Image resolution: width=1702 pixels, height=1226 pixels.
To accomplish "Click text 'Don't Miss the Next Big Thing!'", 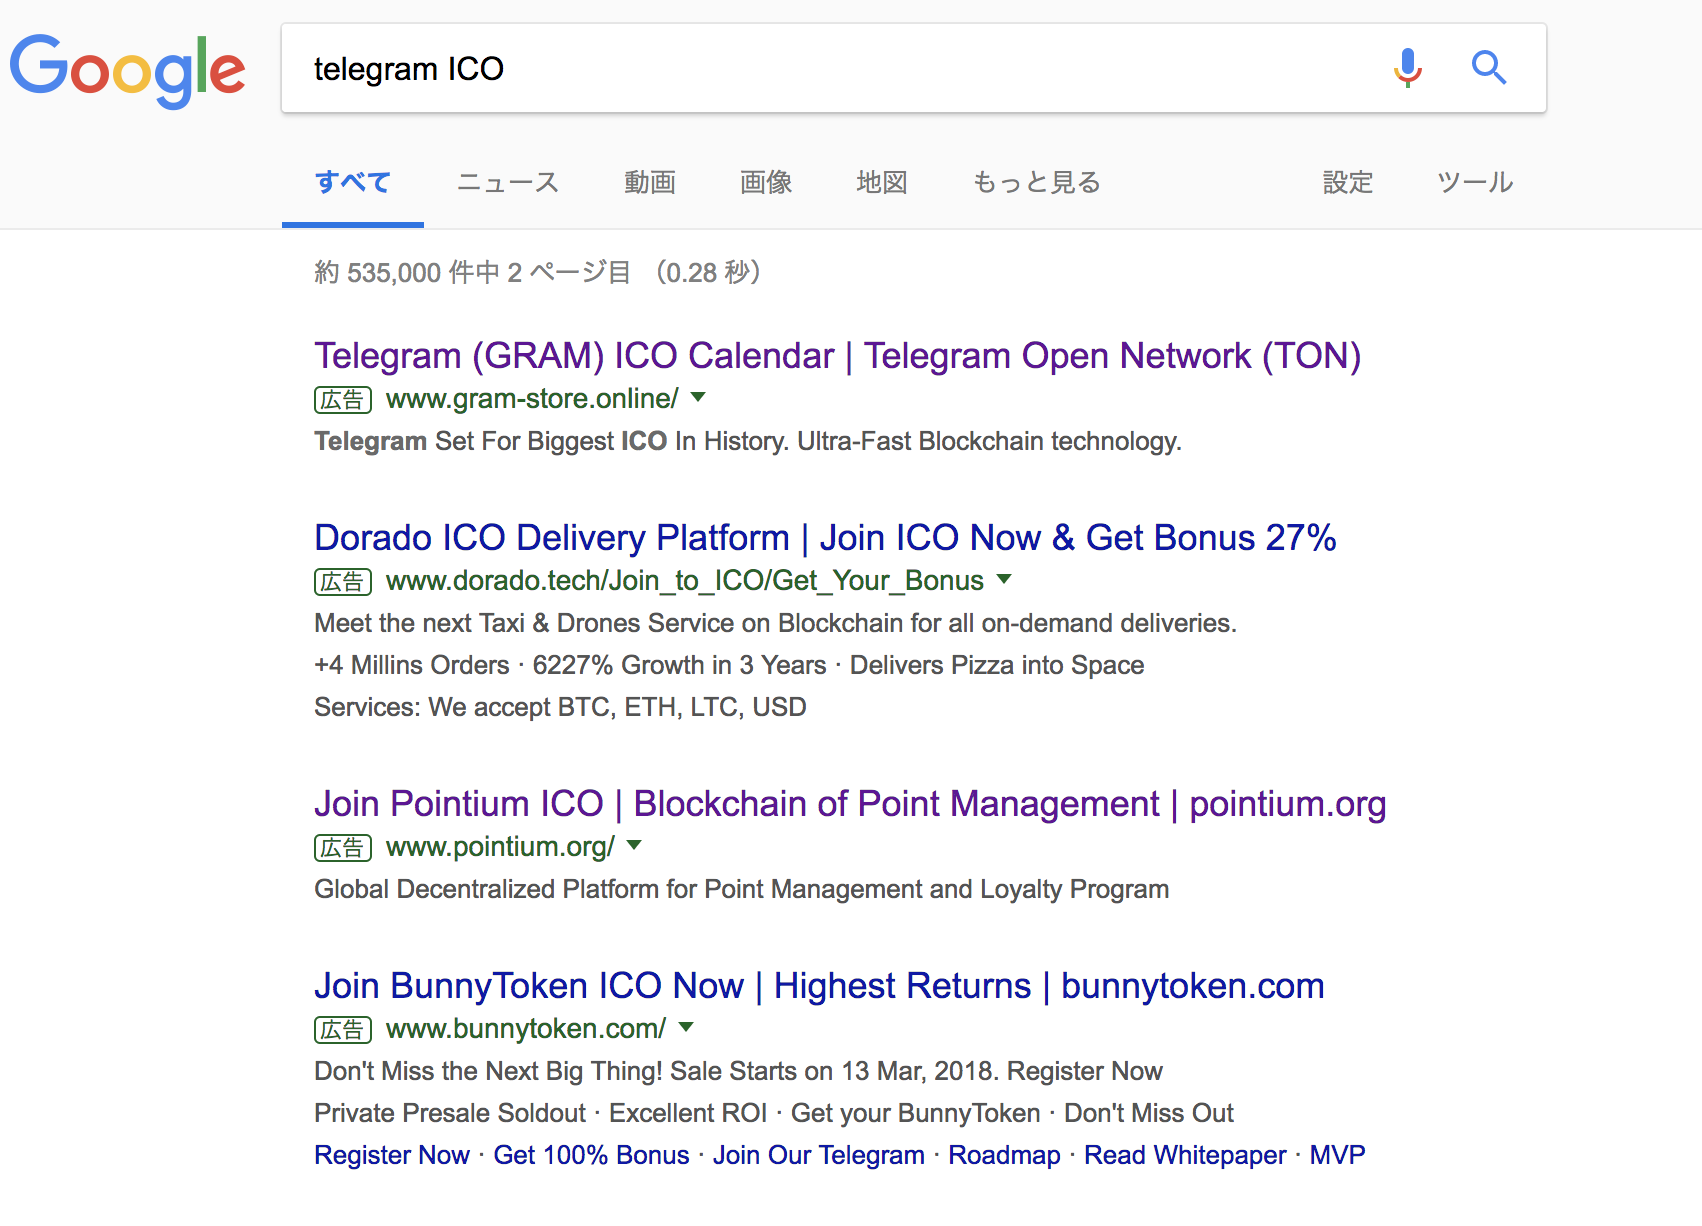I will coord(488,1071).
